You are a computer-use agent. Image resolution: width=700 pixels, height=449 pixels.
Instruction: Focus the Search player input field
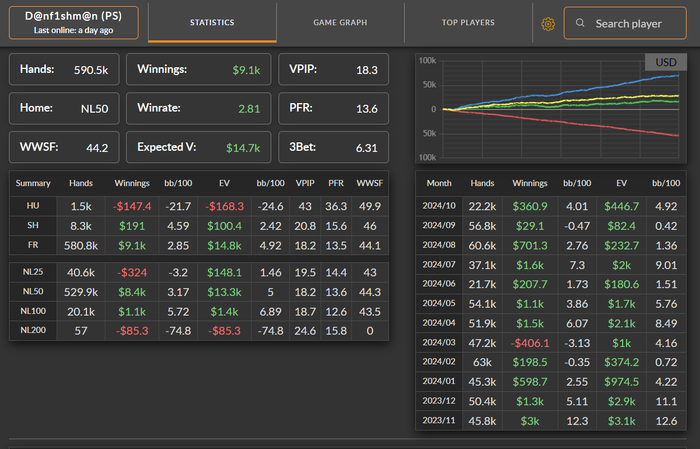625,23
